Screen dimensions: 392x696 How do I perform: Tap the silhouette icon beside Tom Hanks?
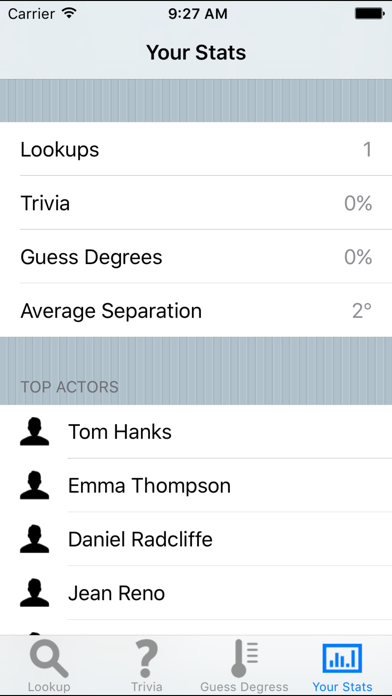[x=35, y=432]
